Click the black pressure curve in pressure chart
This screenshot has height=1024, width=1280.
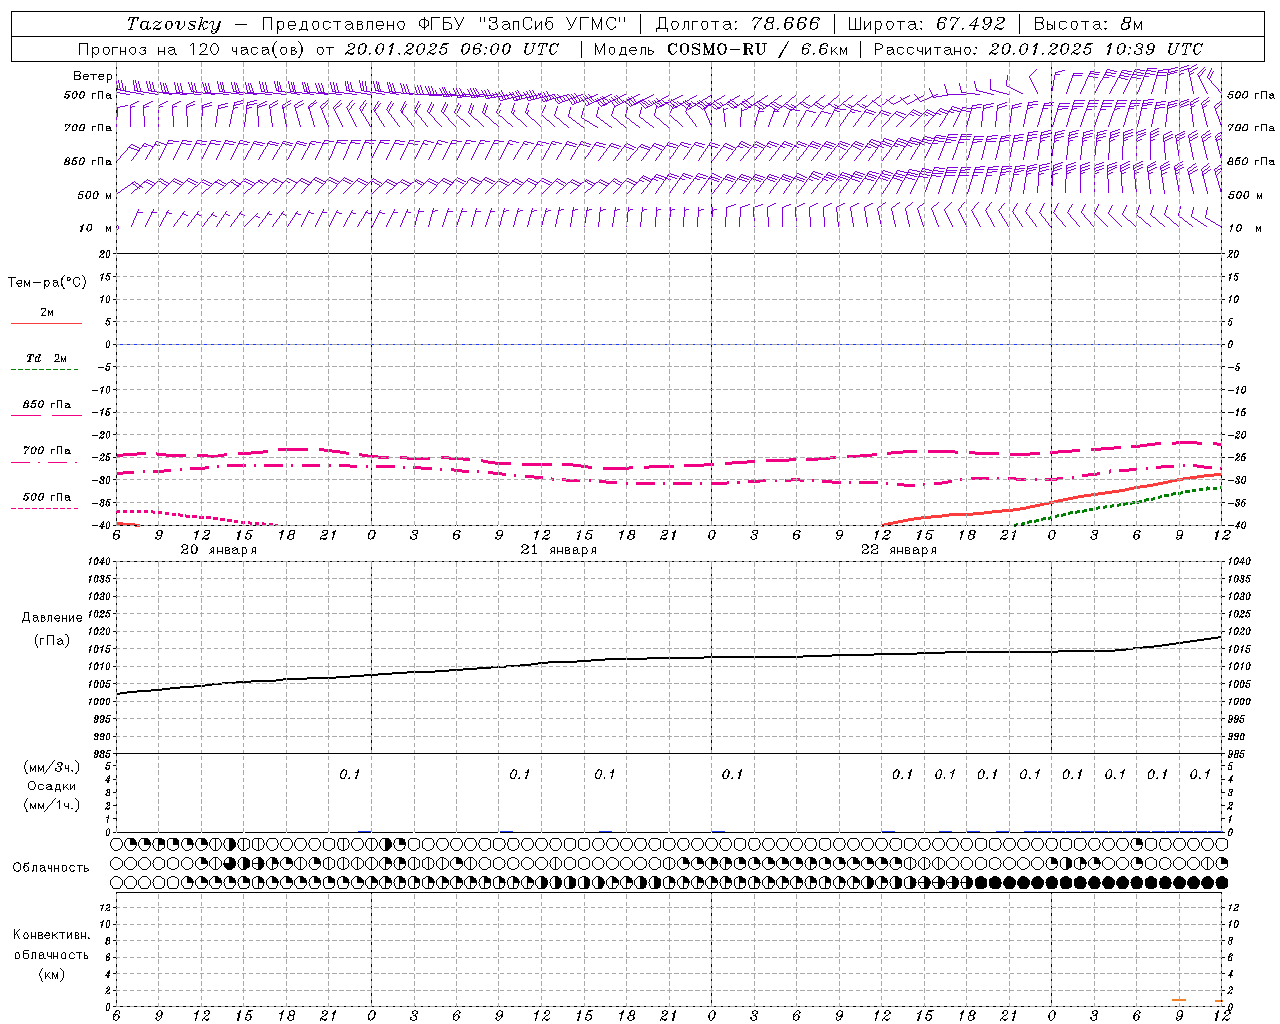669,657
